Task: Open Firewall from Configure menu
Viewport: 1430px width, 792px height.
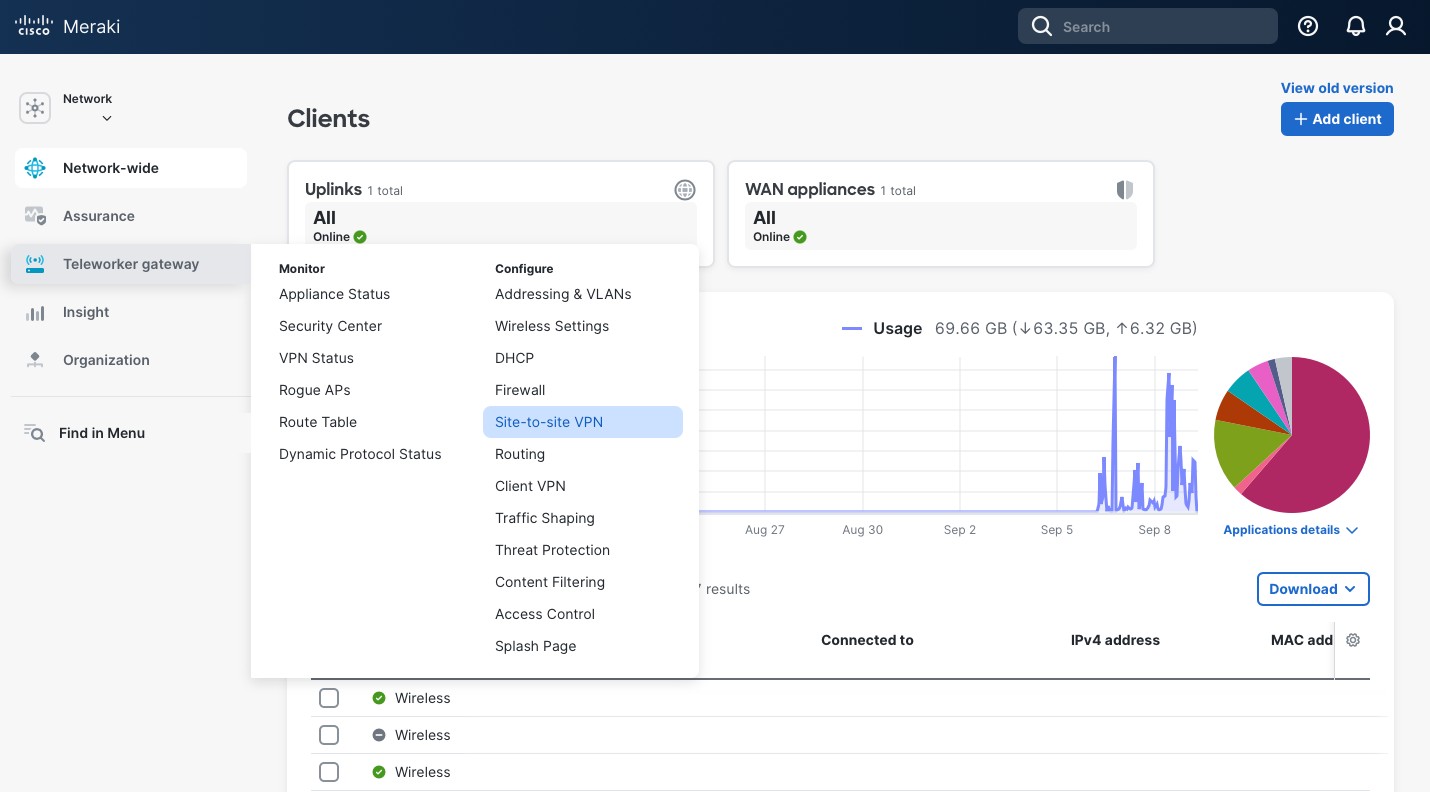Action: (x=520, y=390)
